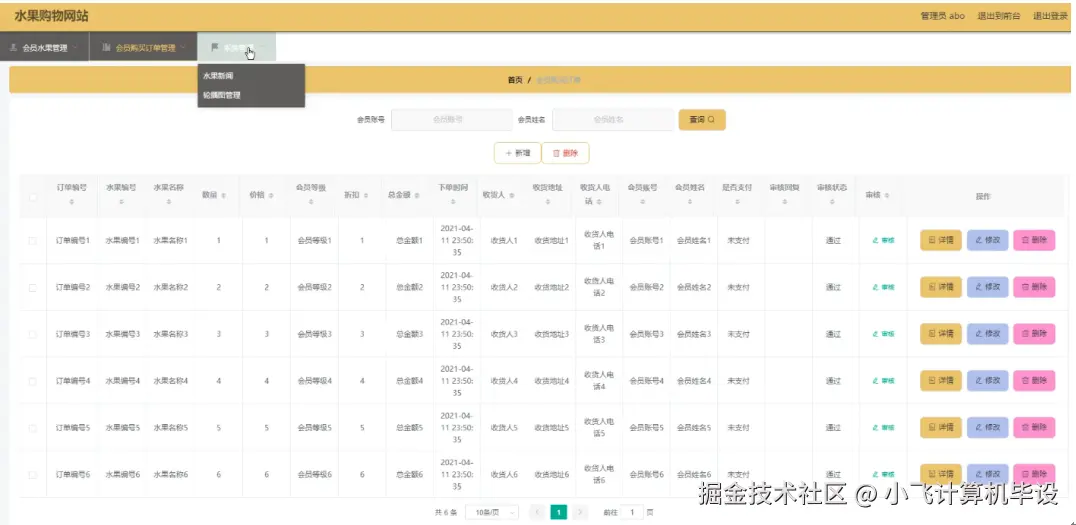Focus the 会员姓名 search input
The width and height of the screenshot is (1076, 525).
click(x=613, y=119)
